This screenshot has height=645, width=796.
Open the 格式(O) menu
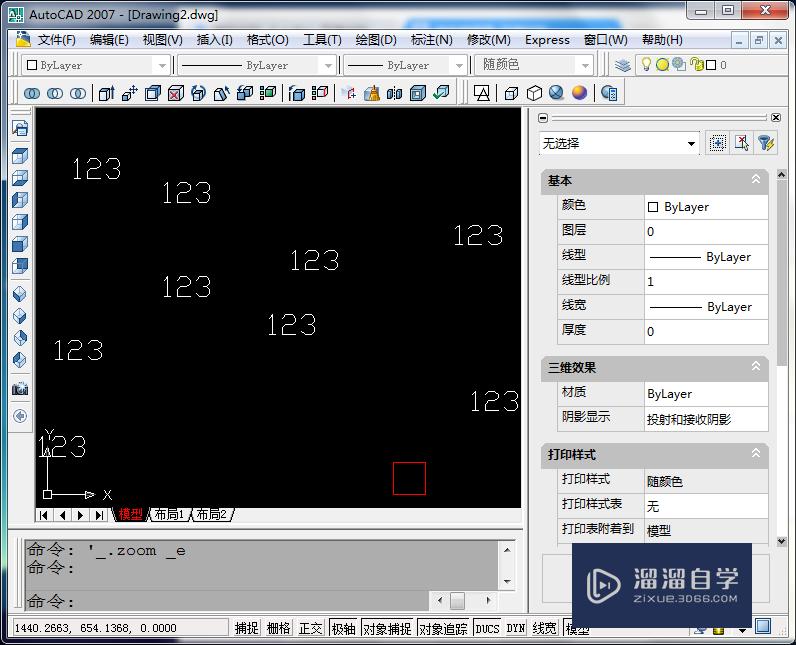tap(268, 40)
